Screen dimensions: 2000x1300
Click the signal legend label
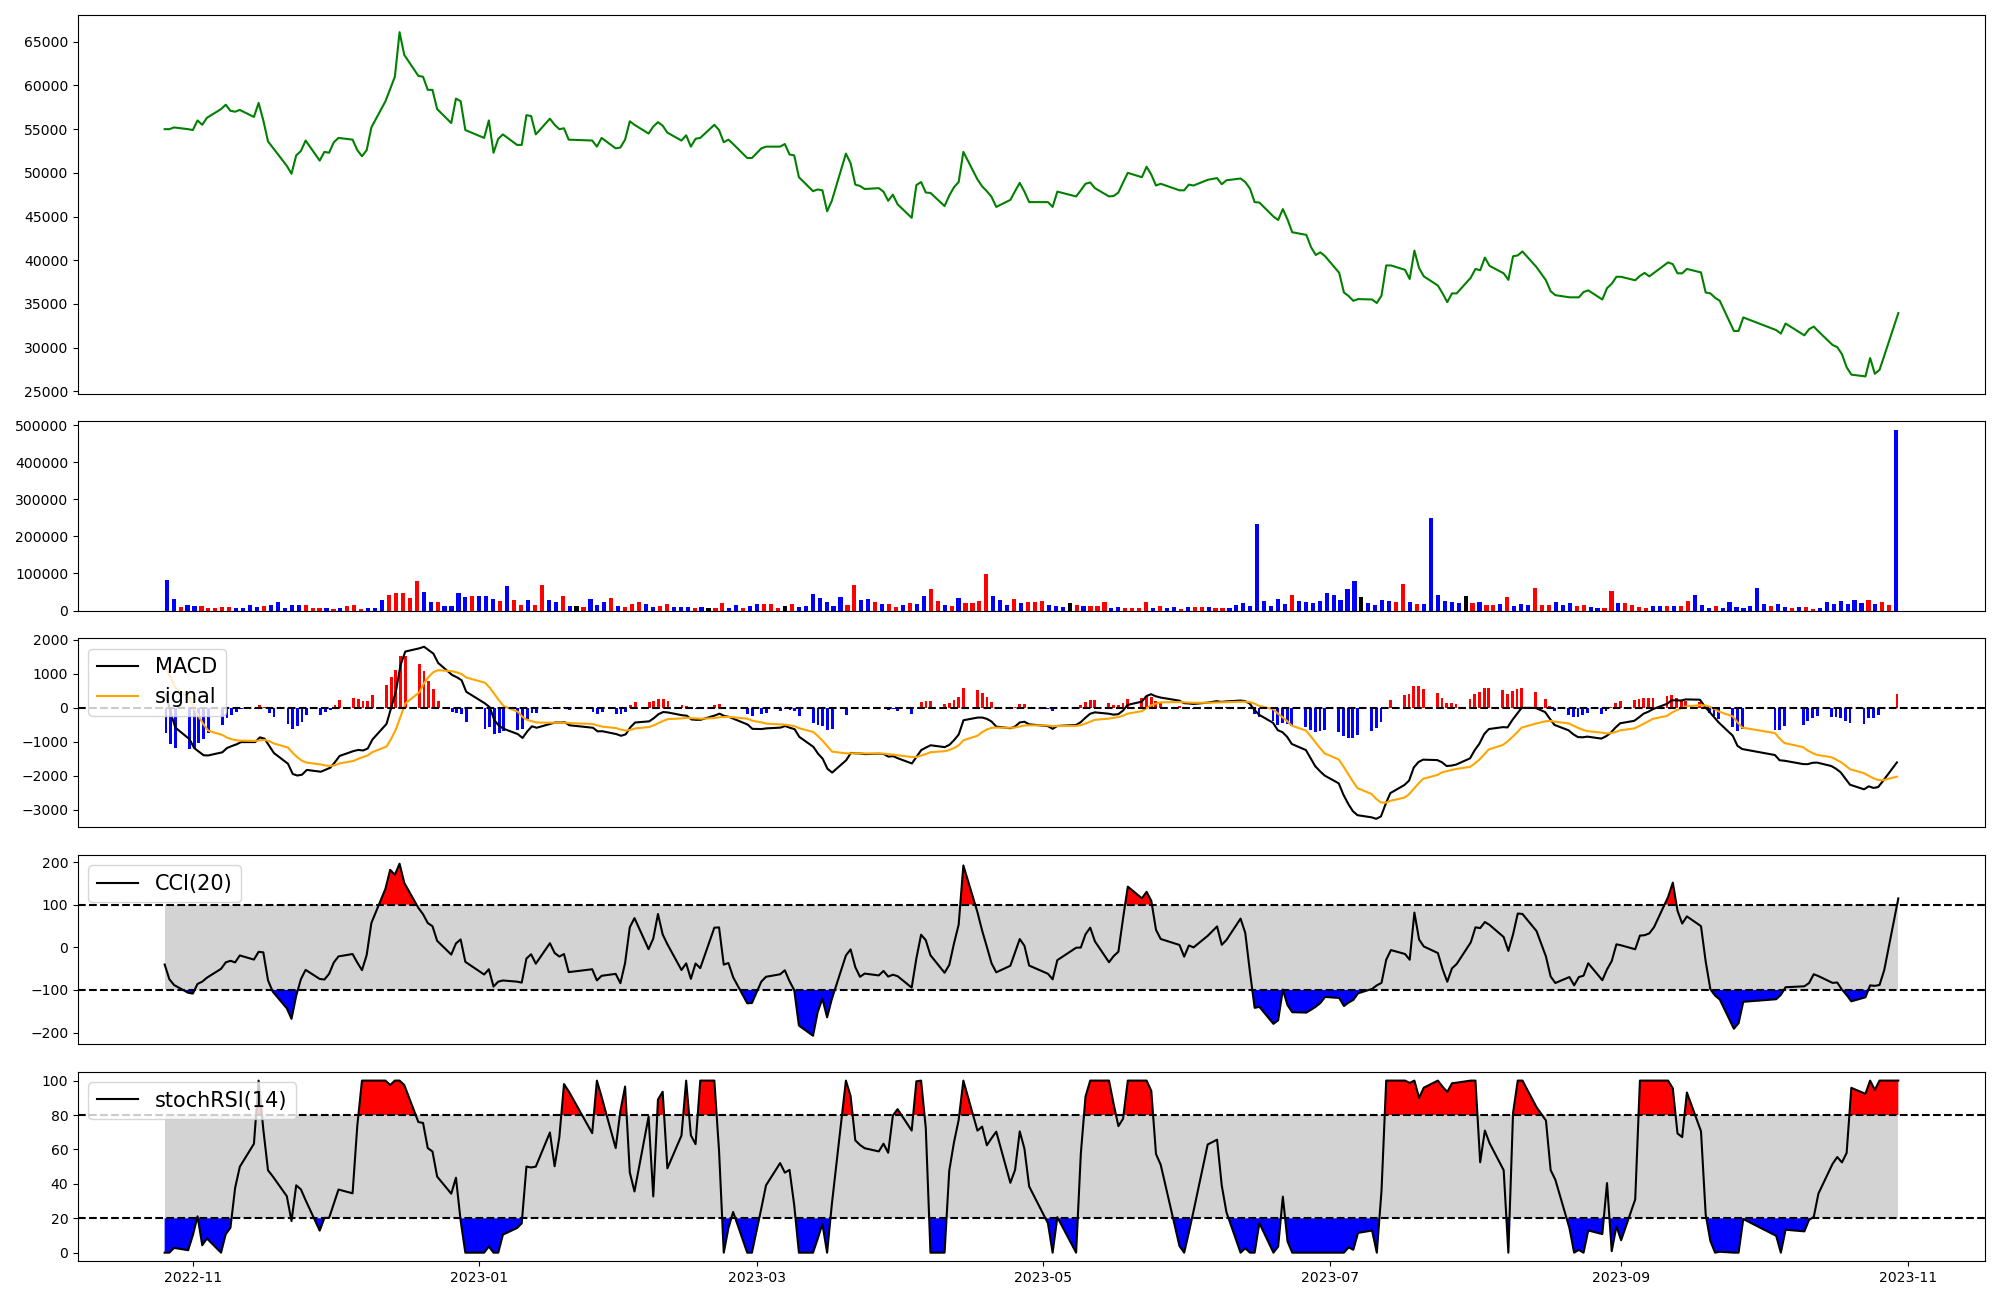185,696
